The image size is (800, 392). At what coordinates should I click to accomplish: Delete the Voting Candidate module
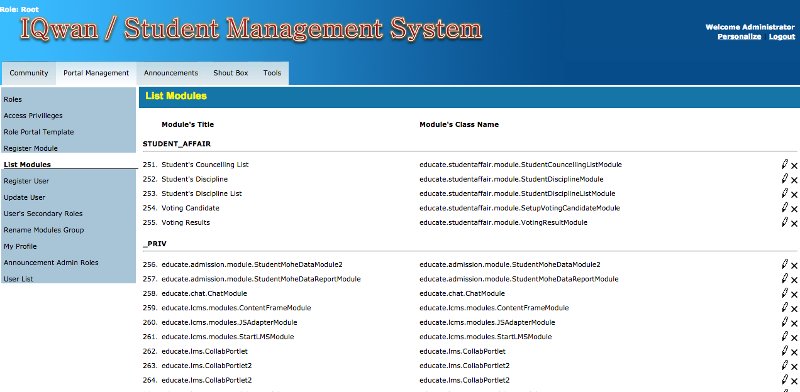click(794, 208)
